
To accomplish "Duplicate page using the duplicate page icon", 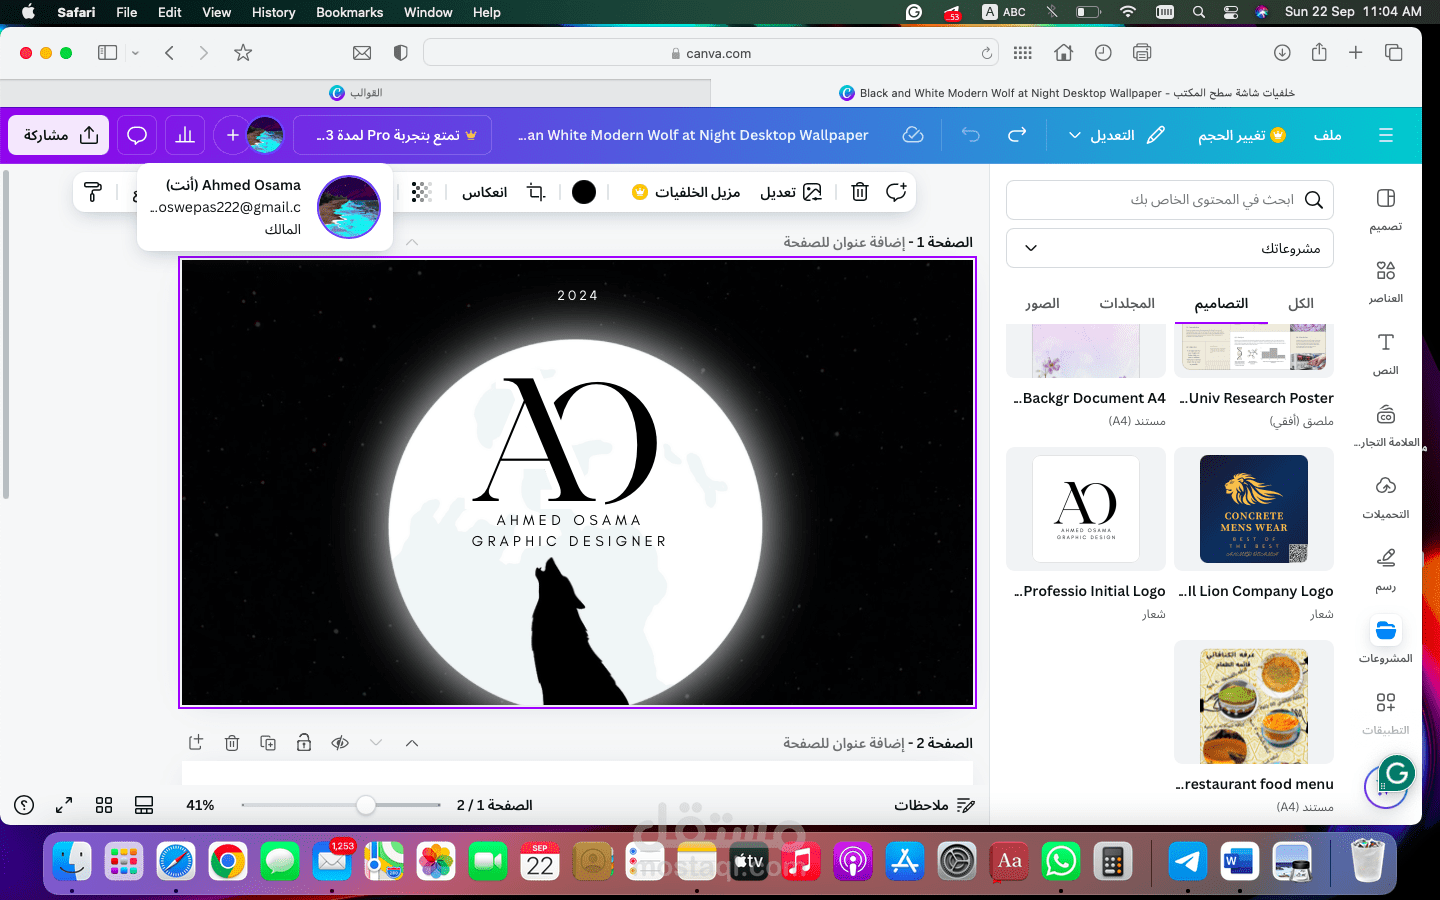I will [268, 743].
